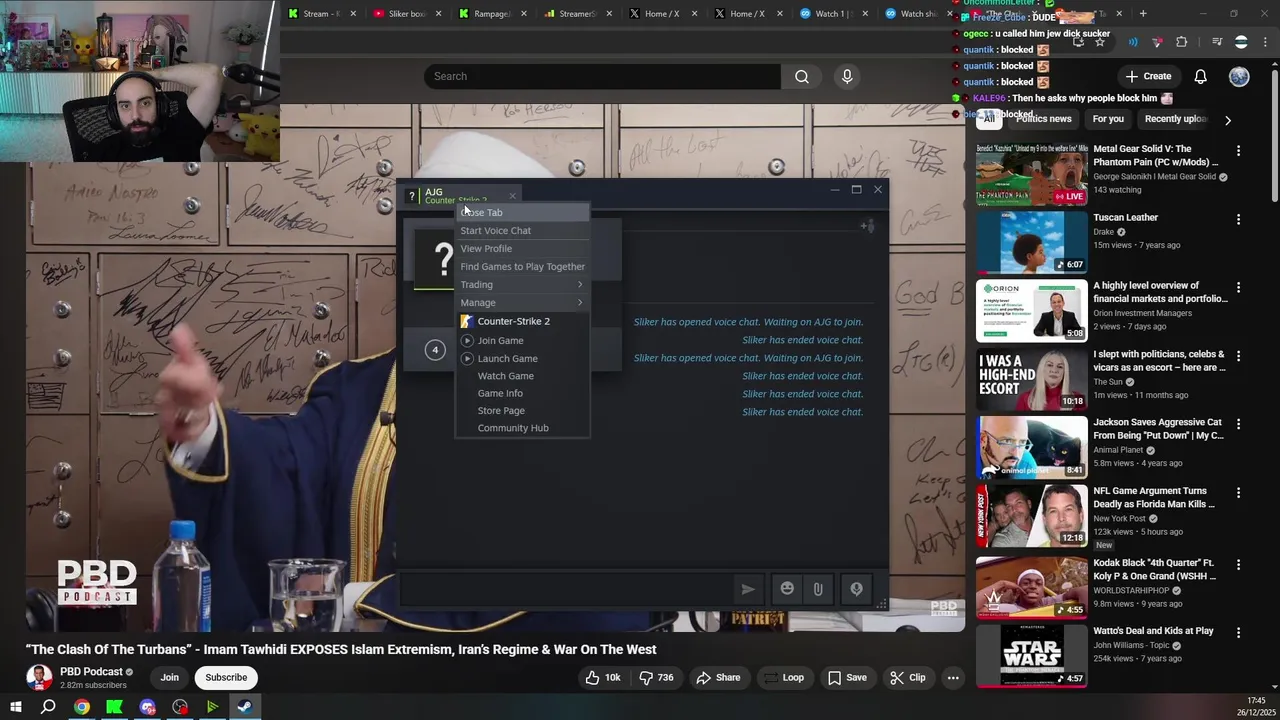The height and width of the screenshot is (720, 1280).
Task: Open YouTube notifications bell
Action: tap(1200, 76)
